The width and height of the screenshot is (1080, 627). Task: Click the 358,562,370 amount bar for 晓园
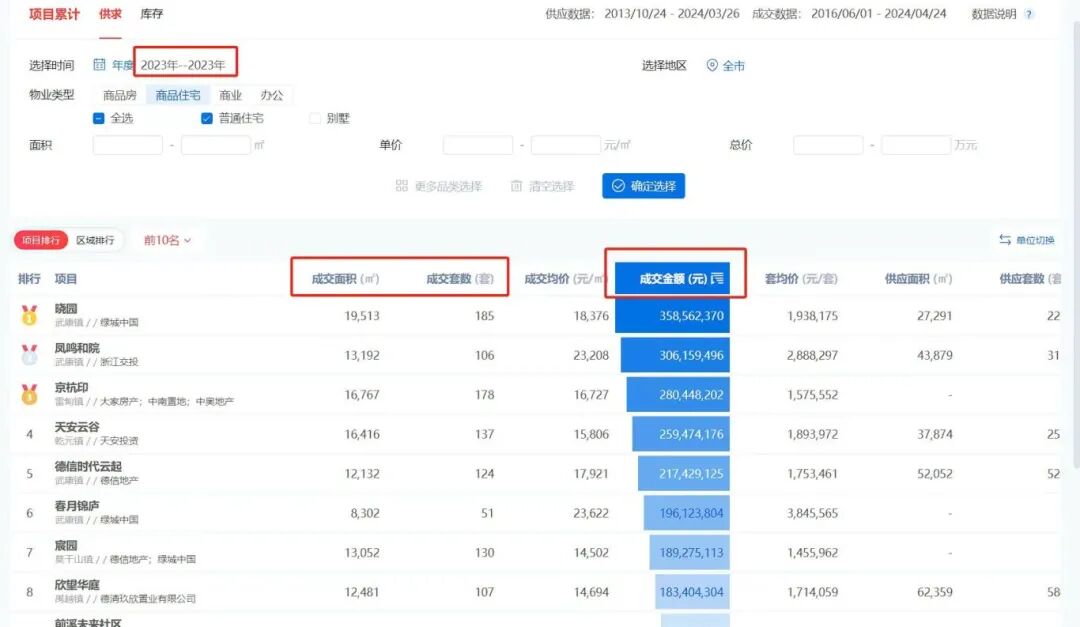pos(672,316)
